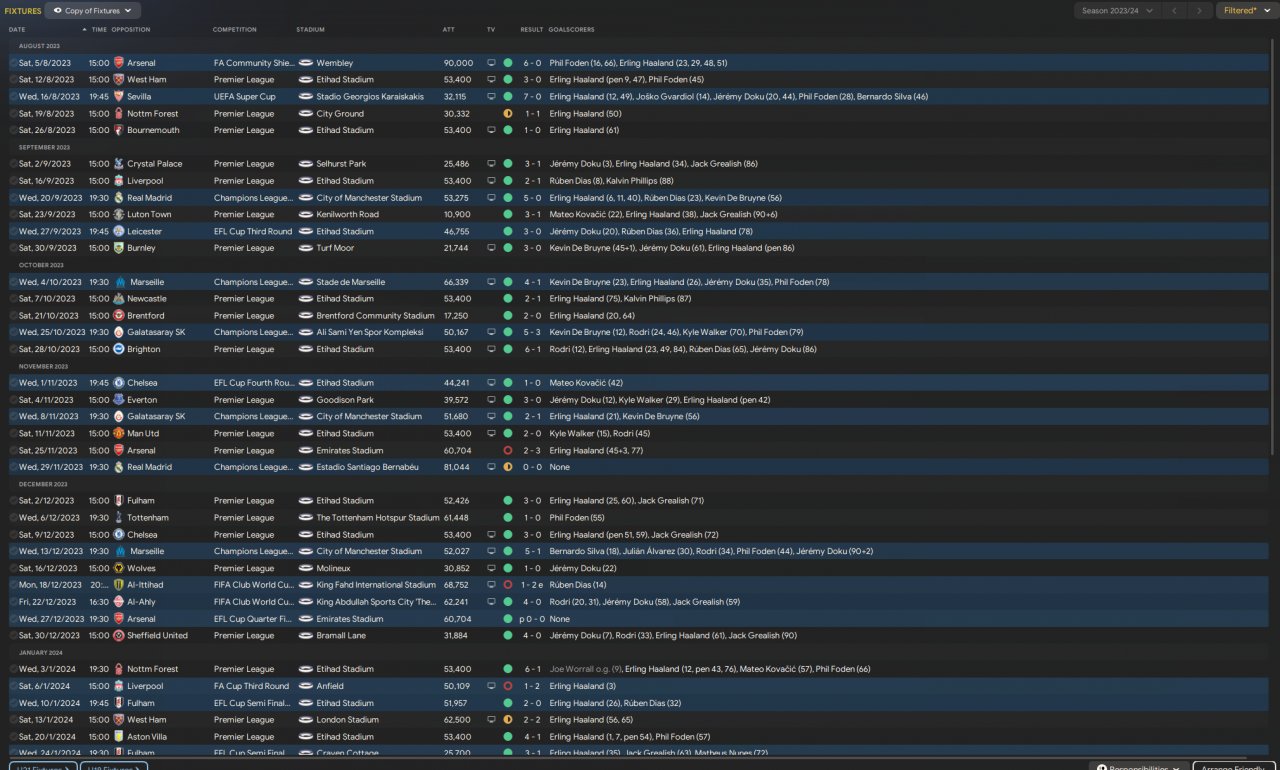Viewport: 1280px width, 770px height.
Task: Click the 5 - 3 result against Galatasaray SK
Action: (532, 332)
